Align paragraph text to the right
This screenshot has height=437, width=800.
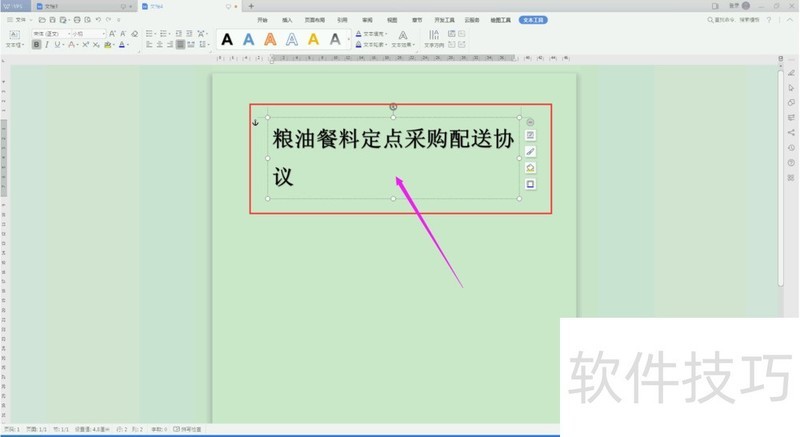(170, 45)
